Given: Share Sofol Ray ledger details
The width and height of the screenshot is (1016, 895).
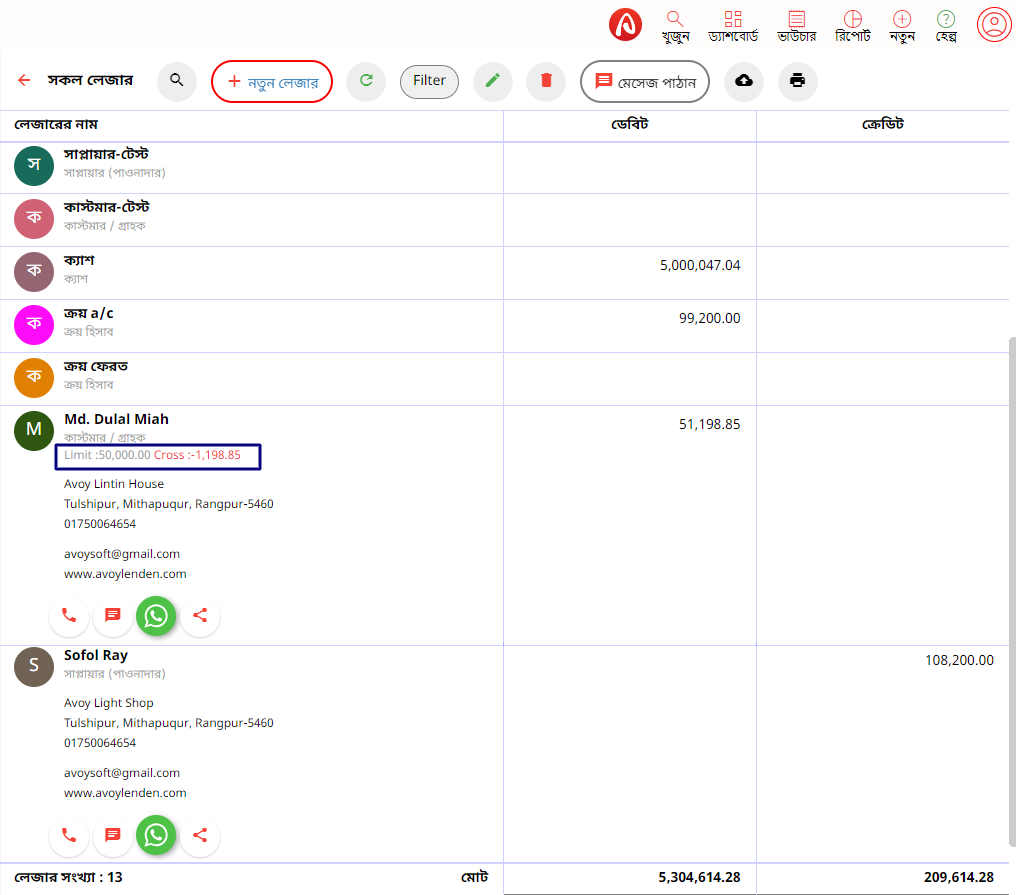Looking at the screenshot, I should 200,835.
